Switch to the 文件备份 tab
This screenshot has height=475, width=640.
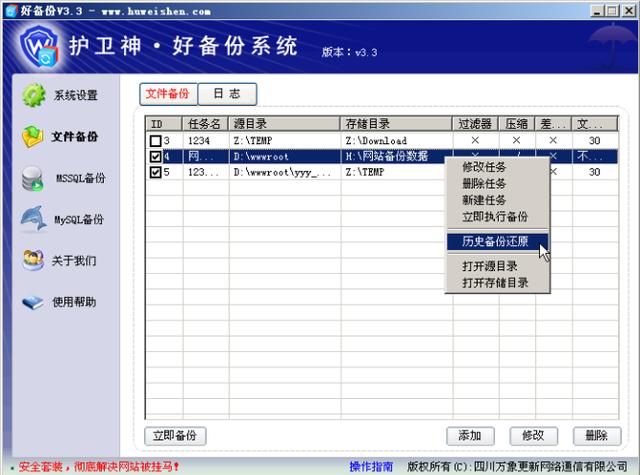click(168, 94)
